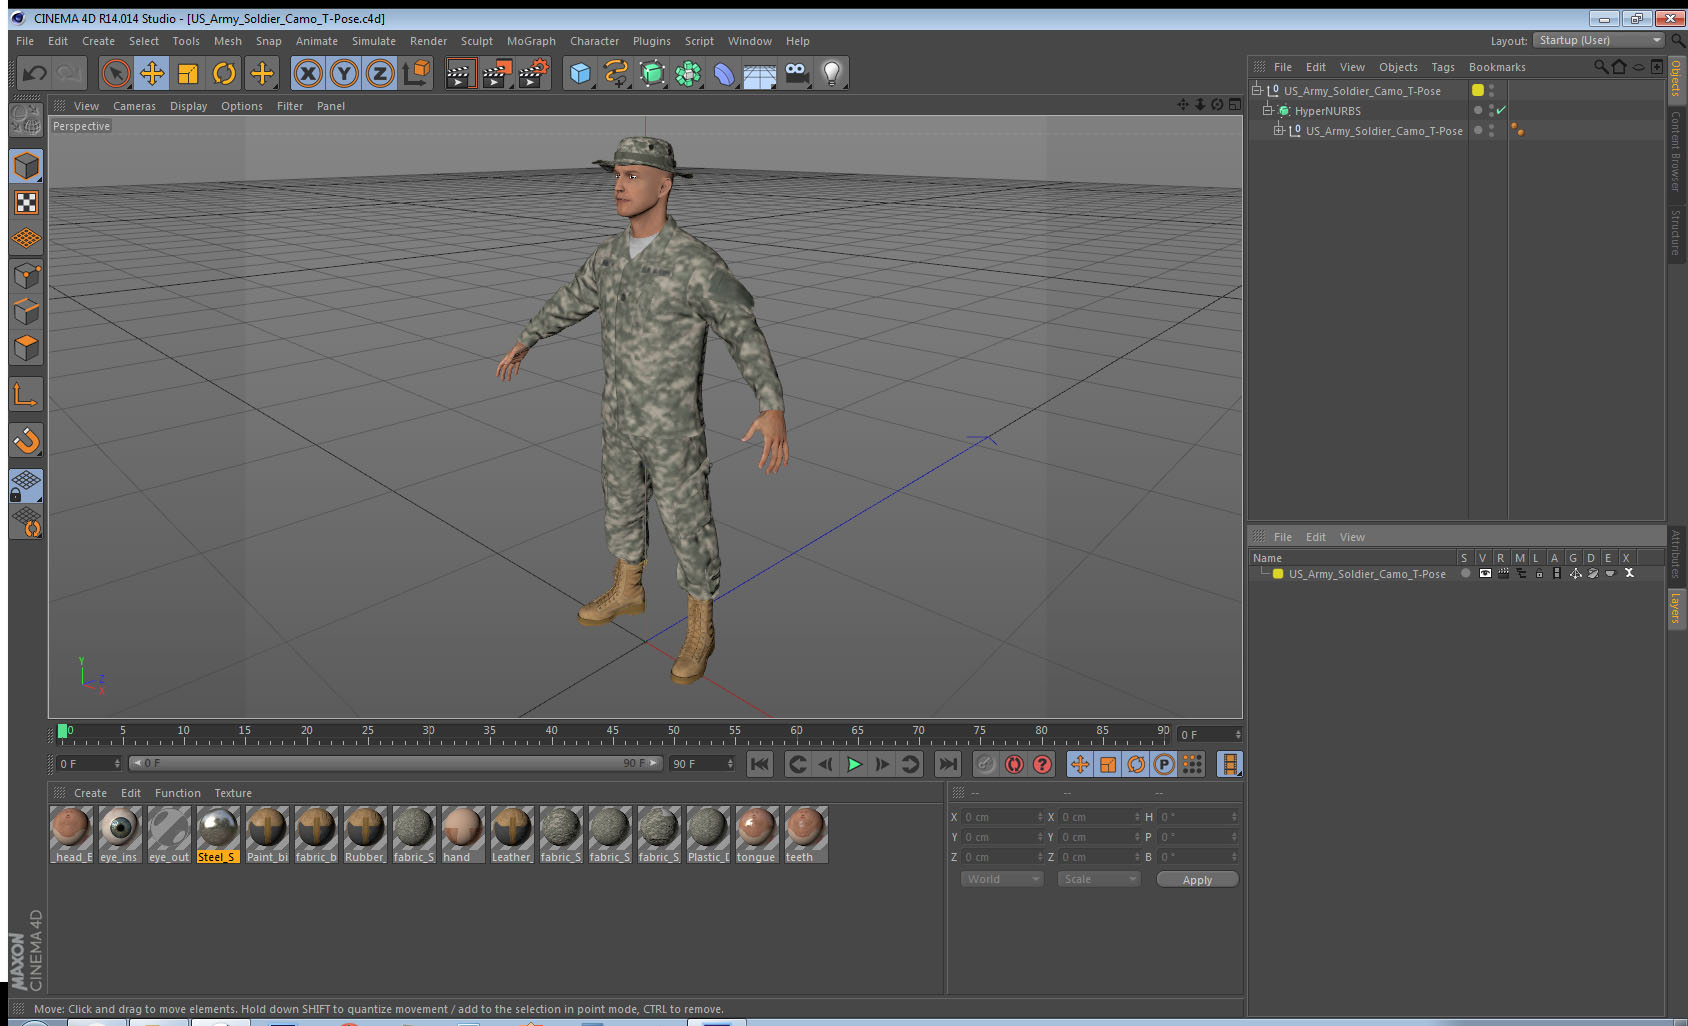Switch to Model mode in left palette
This screenshot has height=1026, width=1688.
26,166
